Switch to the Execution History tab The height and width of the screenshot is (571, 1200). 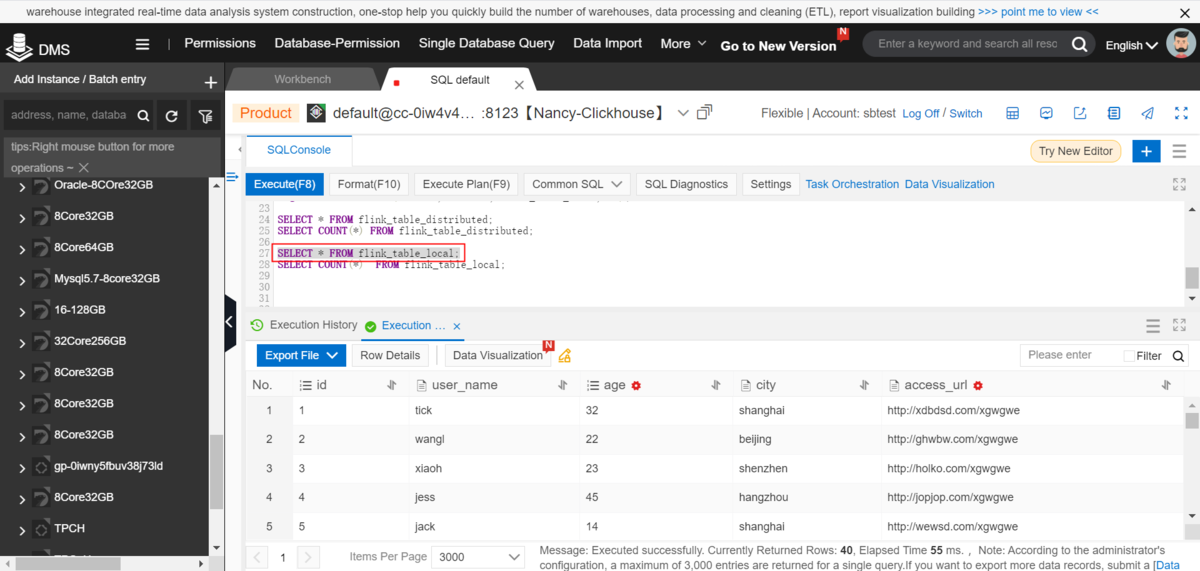304,325
